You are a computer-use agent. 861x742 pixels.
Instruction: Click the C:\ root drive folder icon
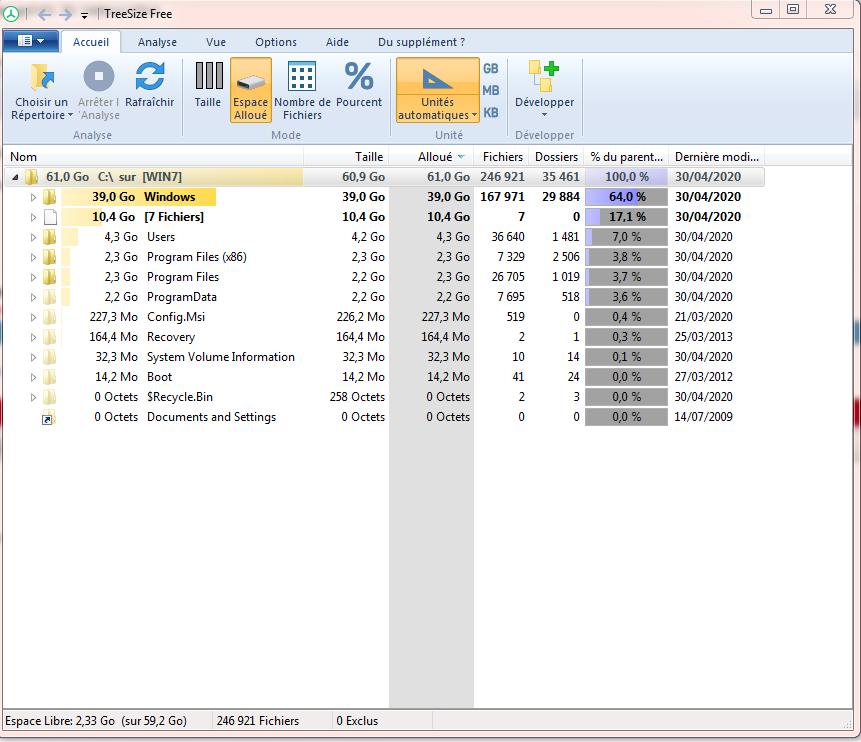[32, 177]
